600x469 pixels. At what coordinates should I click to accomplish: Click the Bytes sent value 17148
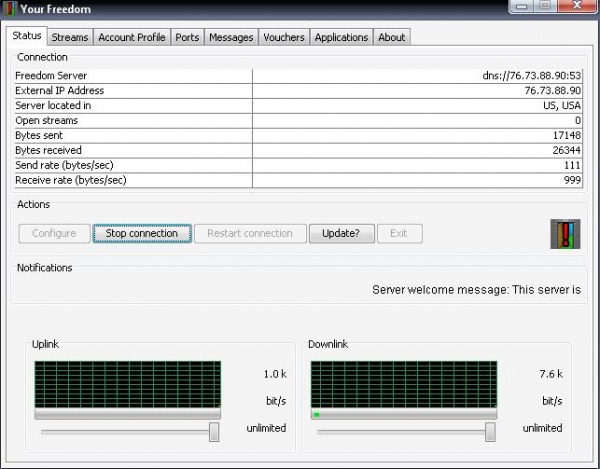567,135
